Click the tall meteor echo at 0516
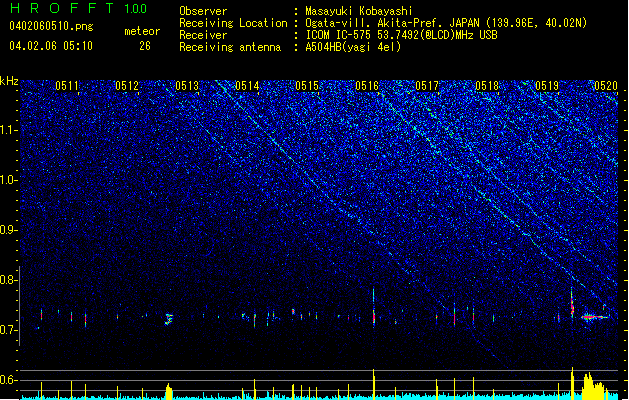 [373, 308]
